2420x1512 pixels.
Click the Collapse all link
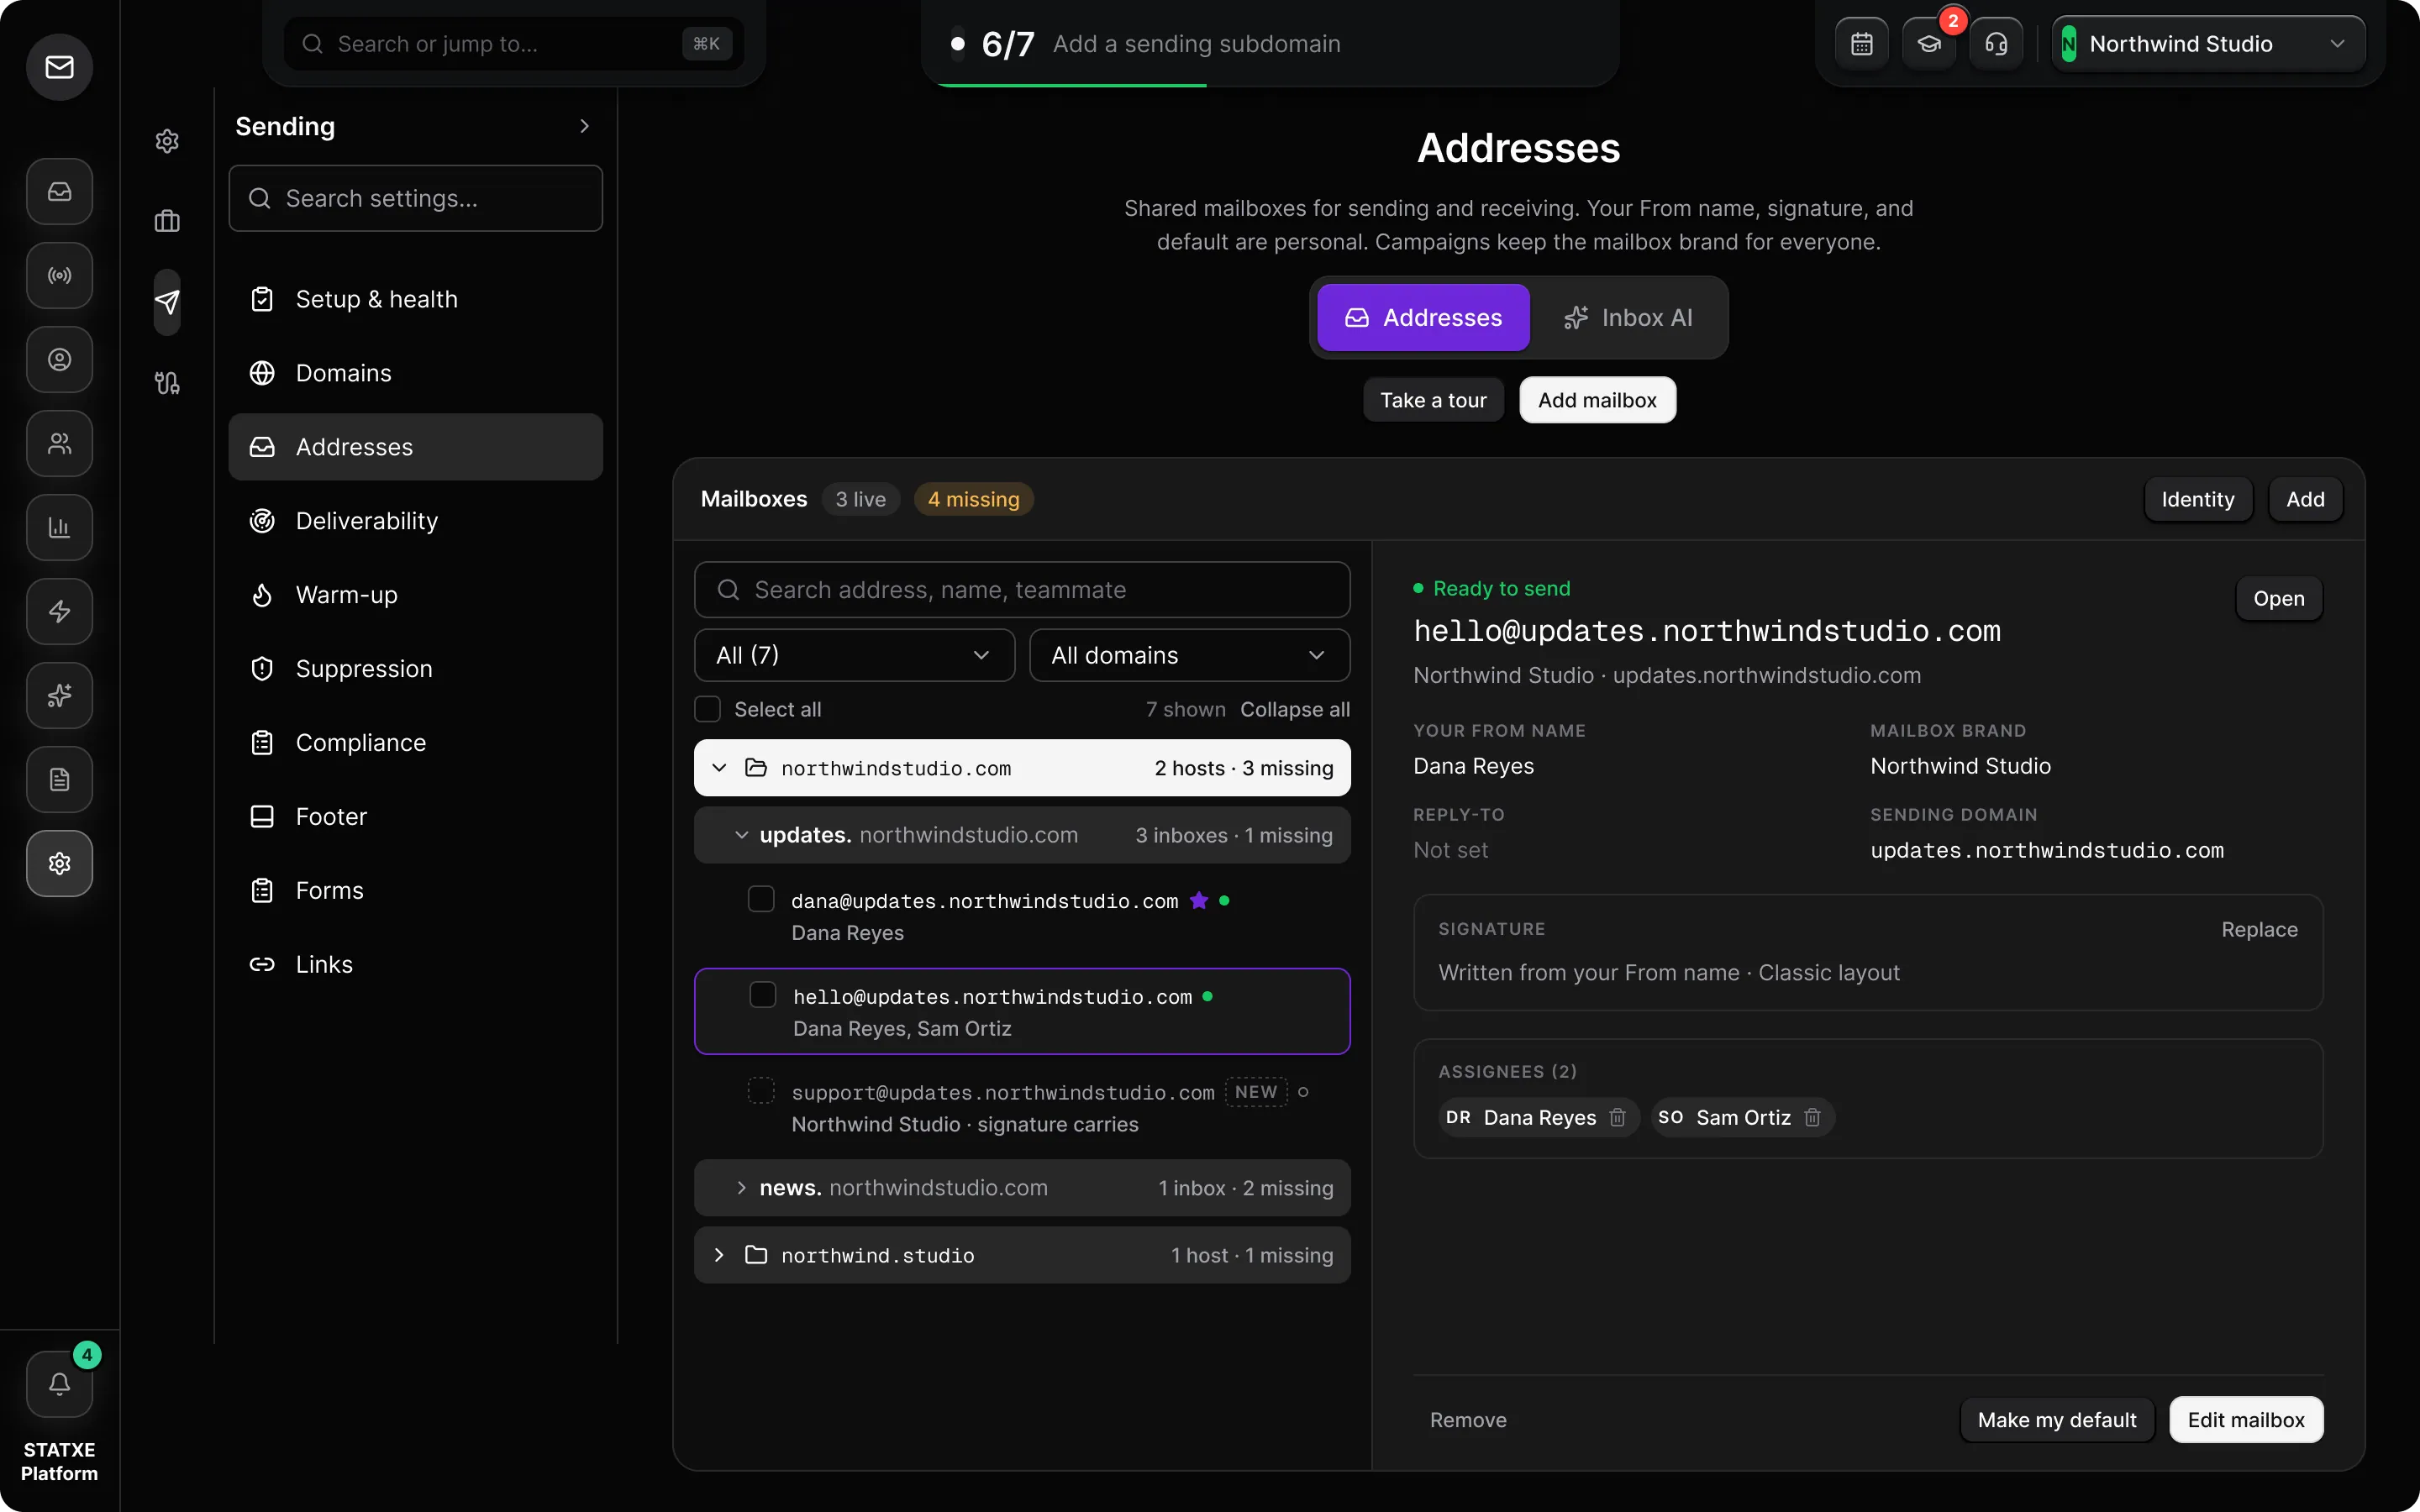(x=1295, y=709)
